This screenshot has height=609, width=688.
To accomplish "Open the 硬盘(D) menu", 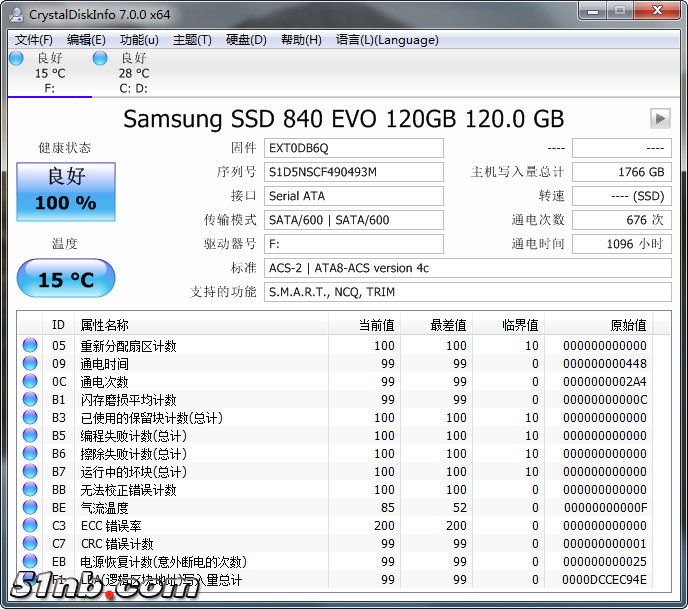I will pyautogui.click(x=246, y=40).
